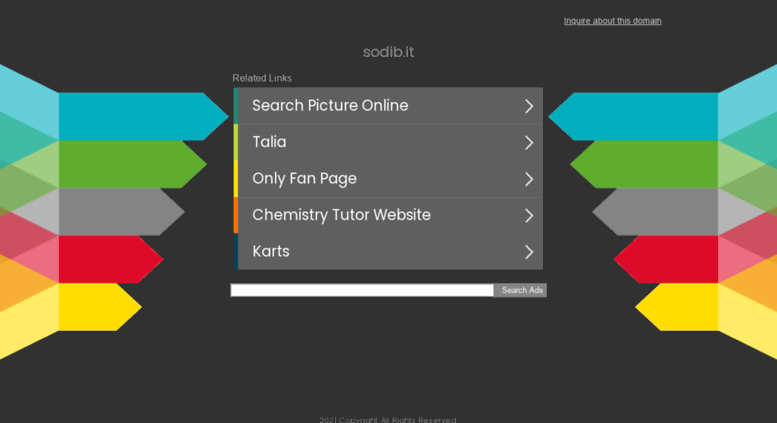Click Inquire about this domain link
The image size is (777, 423).
(x=612, y=21)
